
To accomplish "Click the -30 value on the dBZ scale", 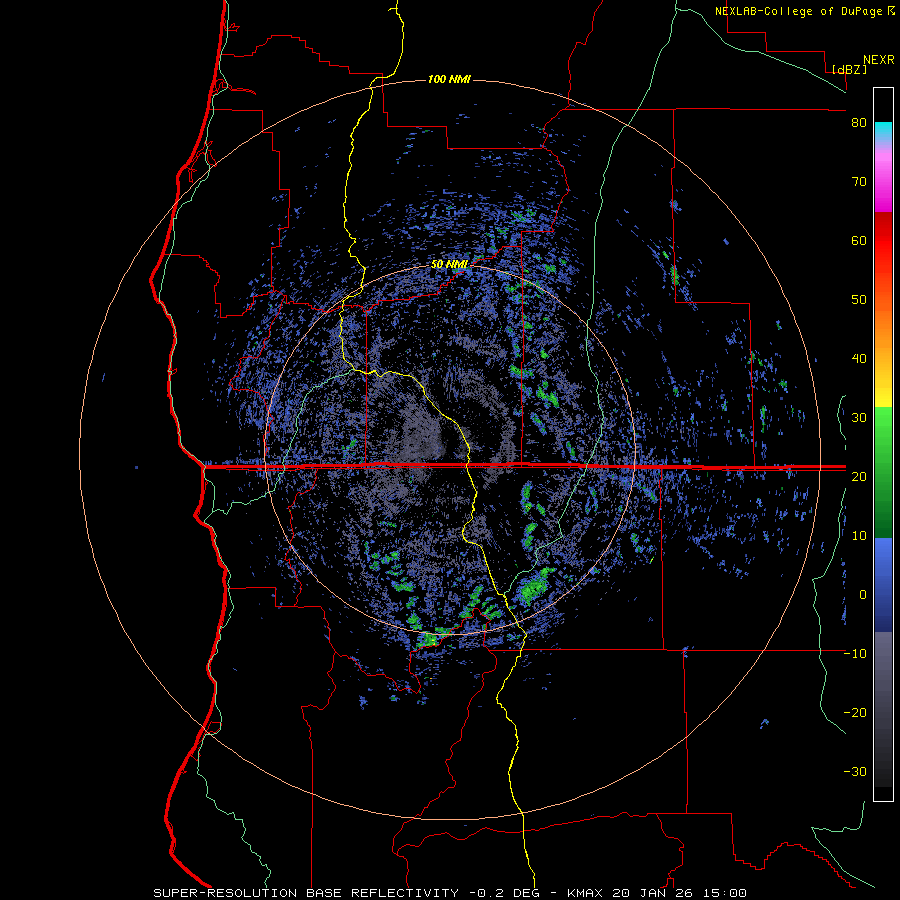I will coord(855,772).
